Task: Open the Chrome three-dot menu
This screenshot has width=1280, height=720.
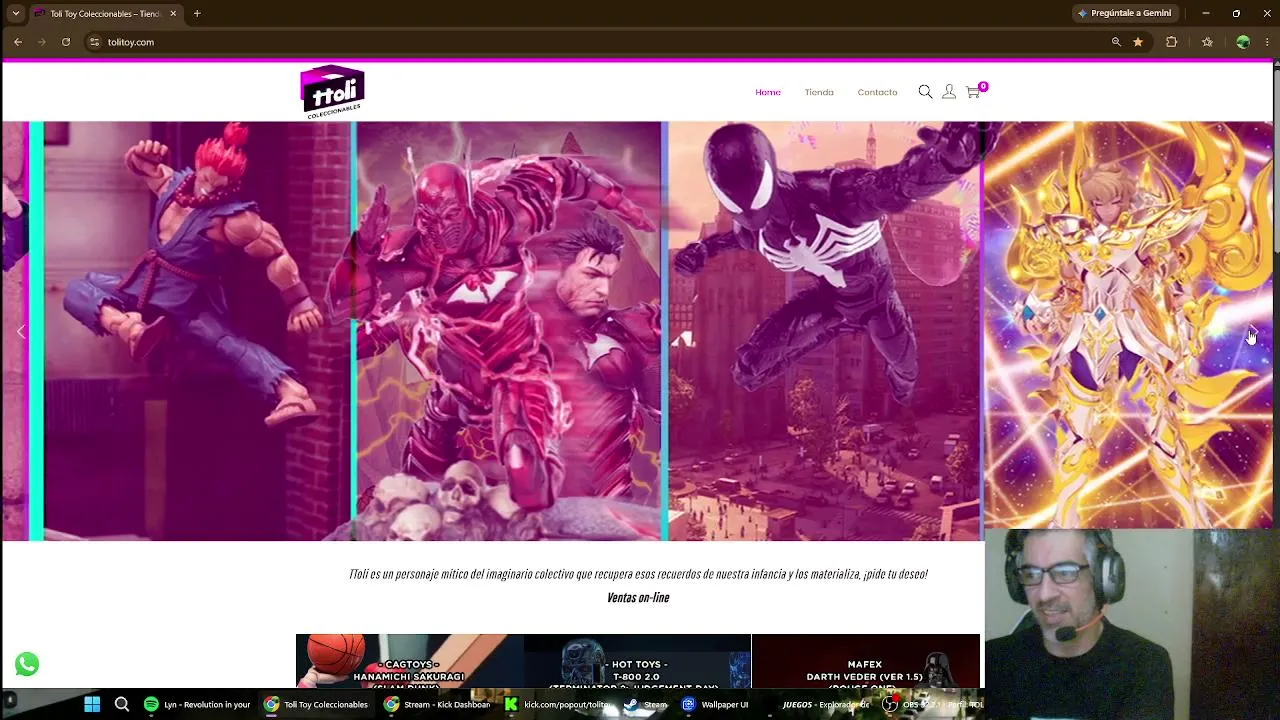Action: (x=1268, y=42)
